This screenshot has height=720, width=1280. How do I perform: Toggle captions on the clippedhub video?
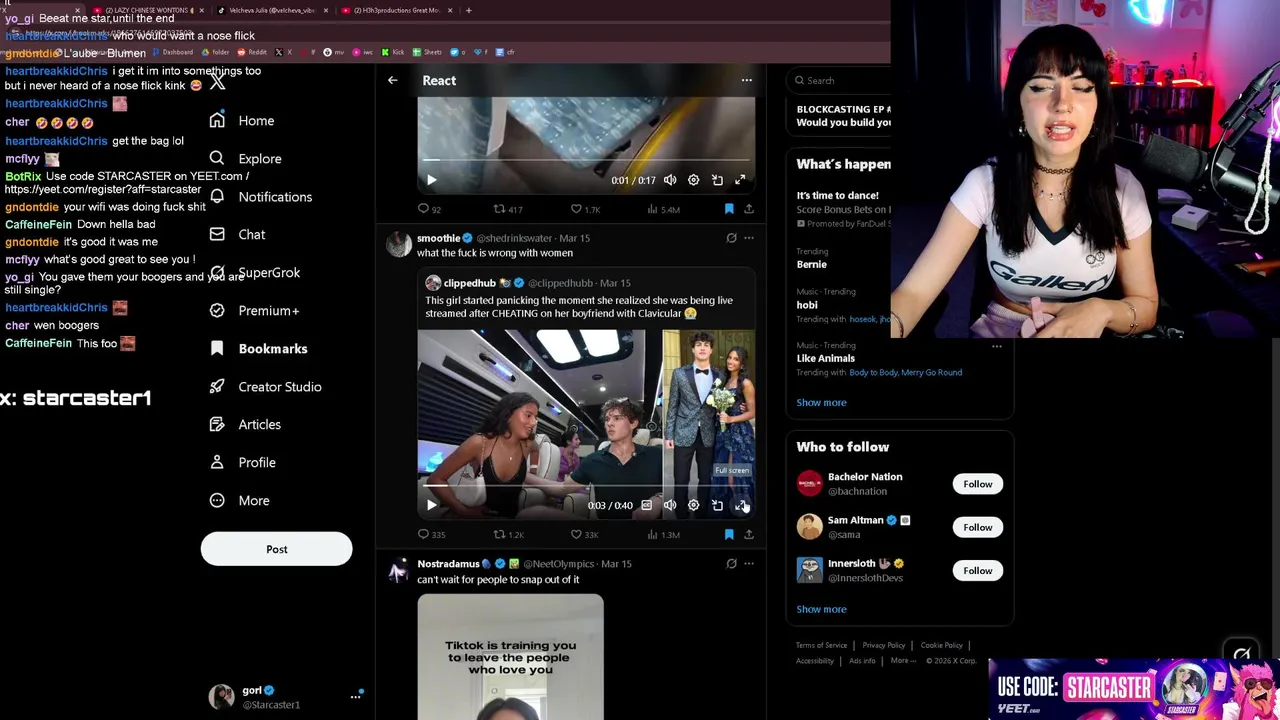coord(646,505)
